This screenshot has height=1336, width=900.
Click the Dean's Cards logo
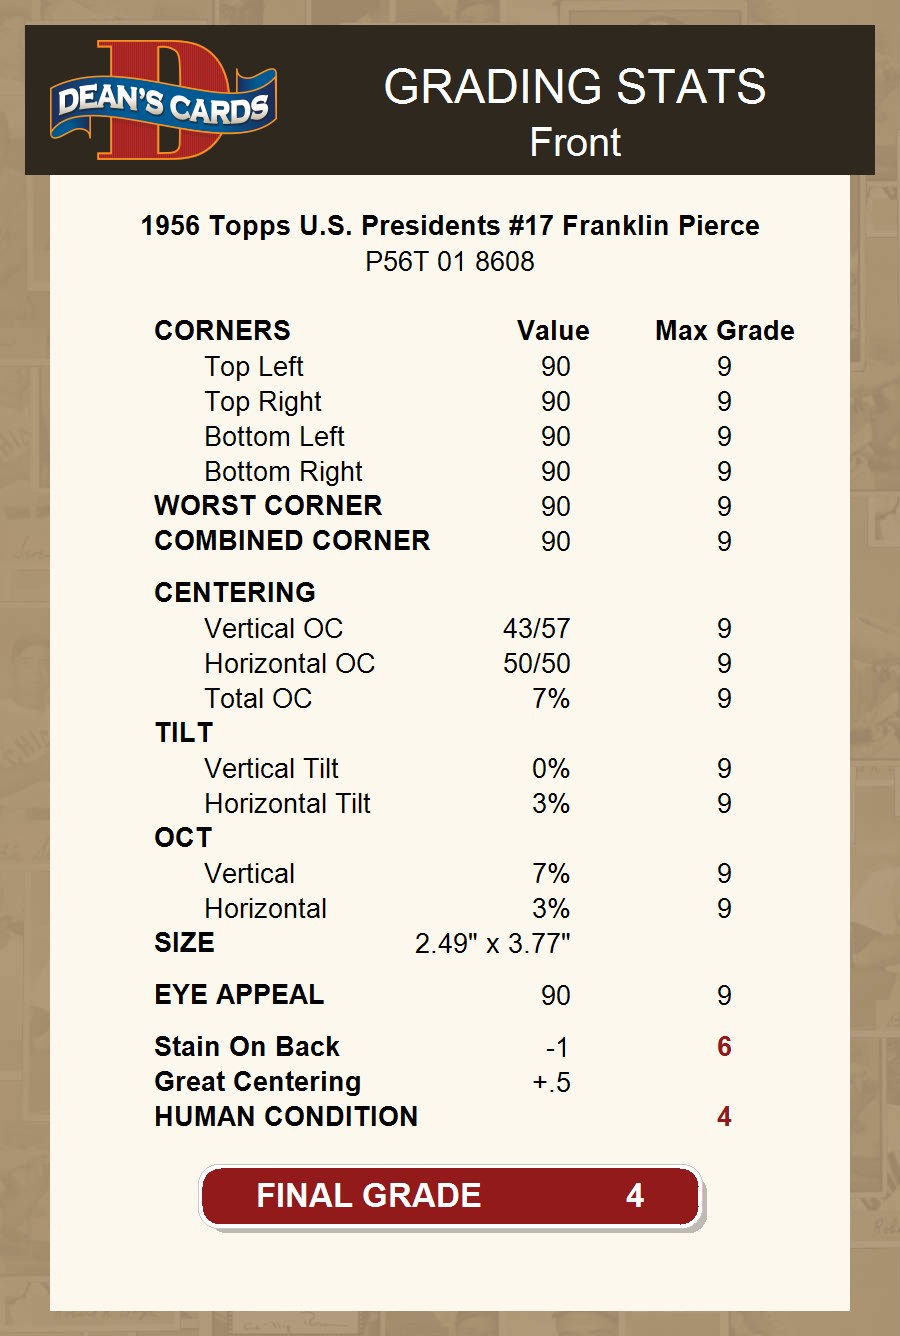(163, 101)
